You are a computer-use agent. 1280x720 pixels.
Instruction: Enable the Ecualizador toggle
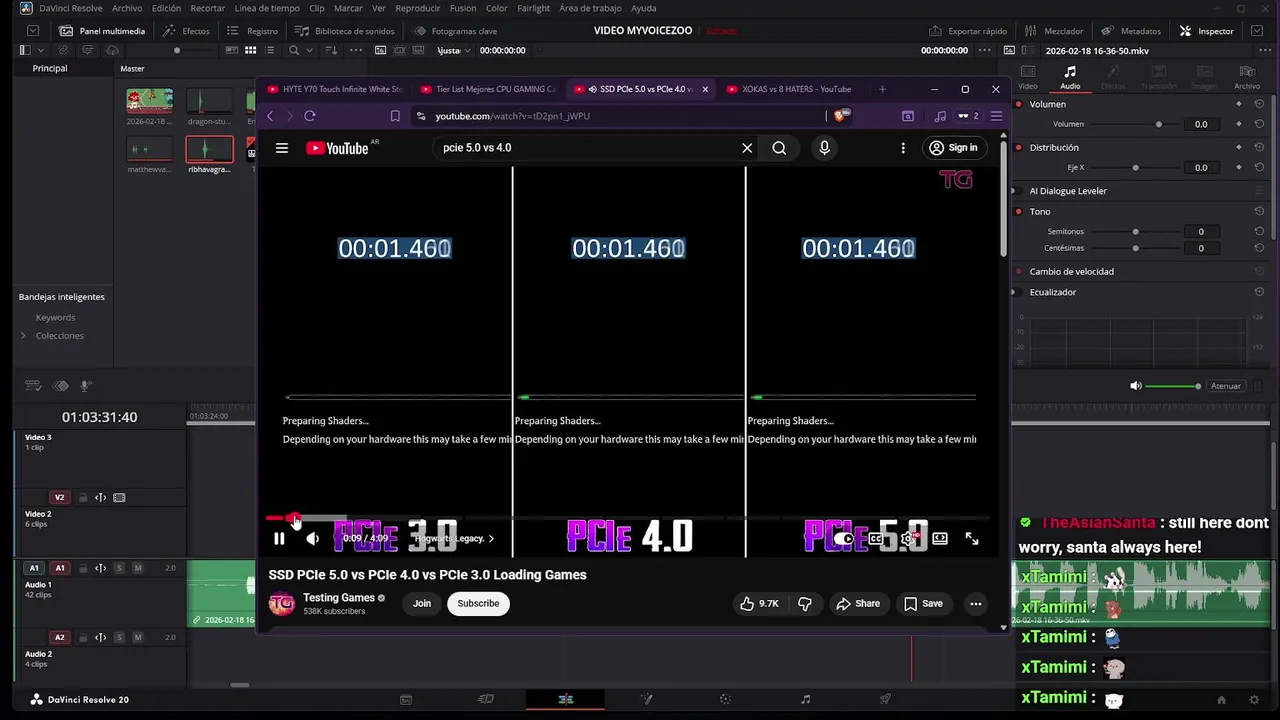(x=1019, y=292)
